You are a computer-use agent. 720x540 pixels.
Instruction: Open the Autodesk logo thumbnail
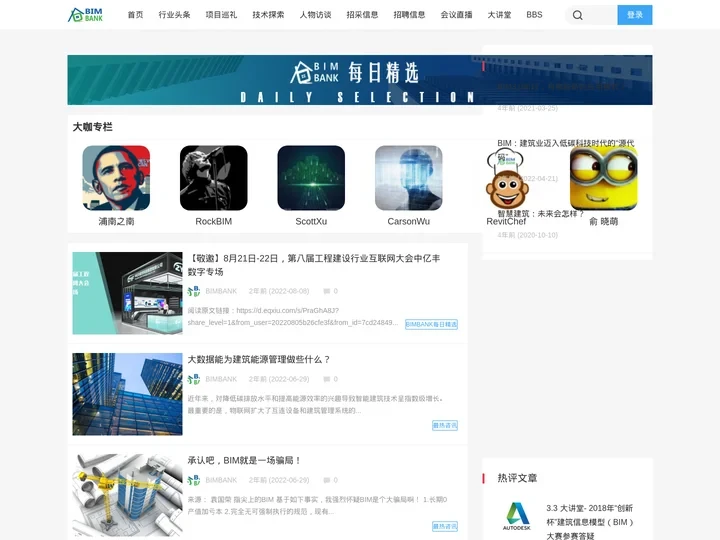(x=517, y=516)
